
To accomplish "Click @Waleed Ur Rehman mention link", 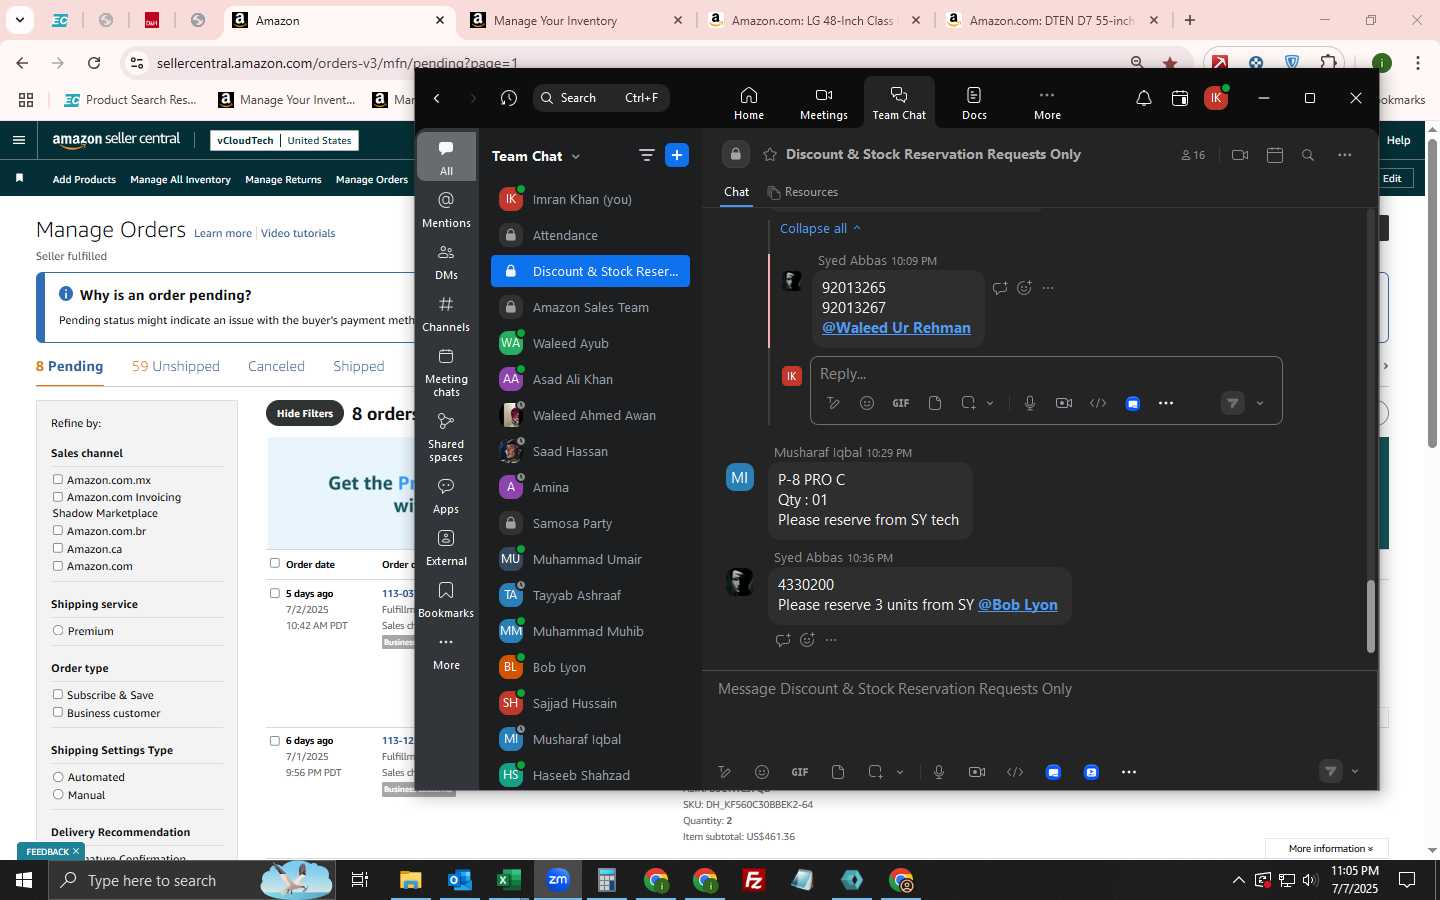I will pyautogui.click(x=896, y=328).
